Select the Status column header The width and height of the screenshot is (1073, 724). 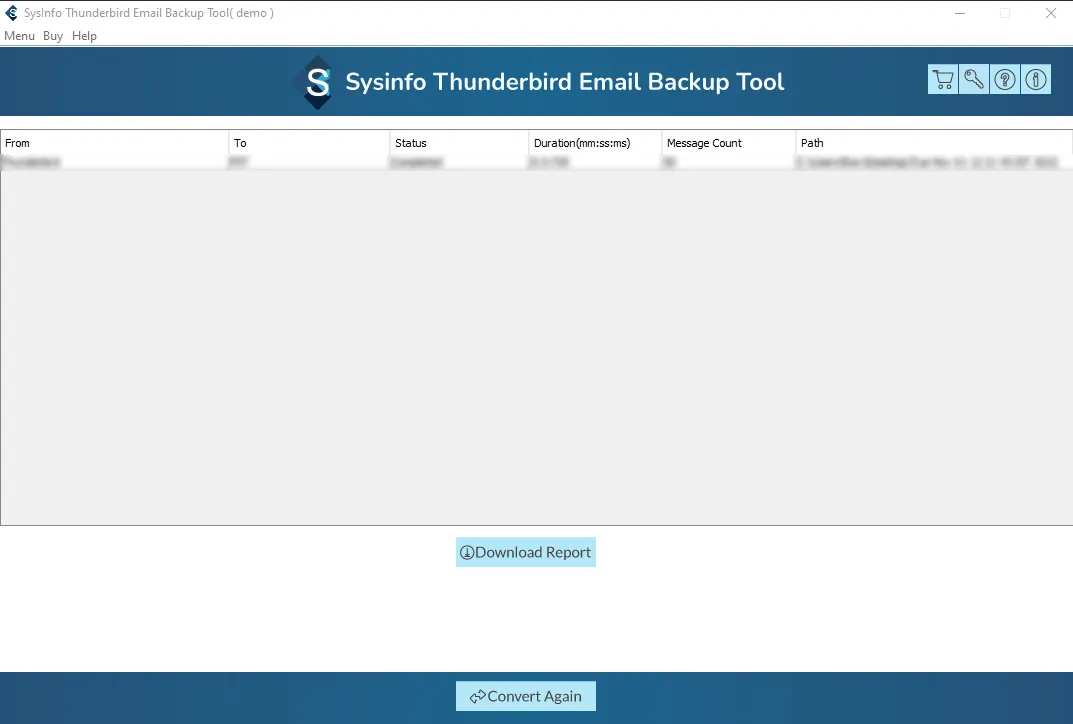tap(459, 143)
